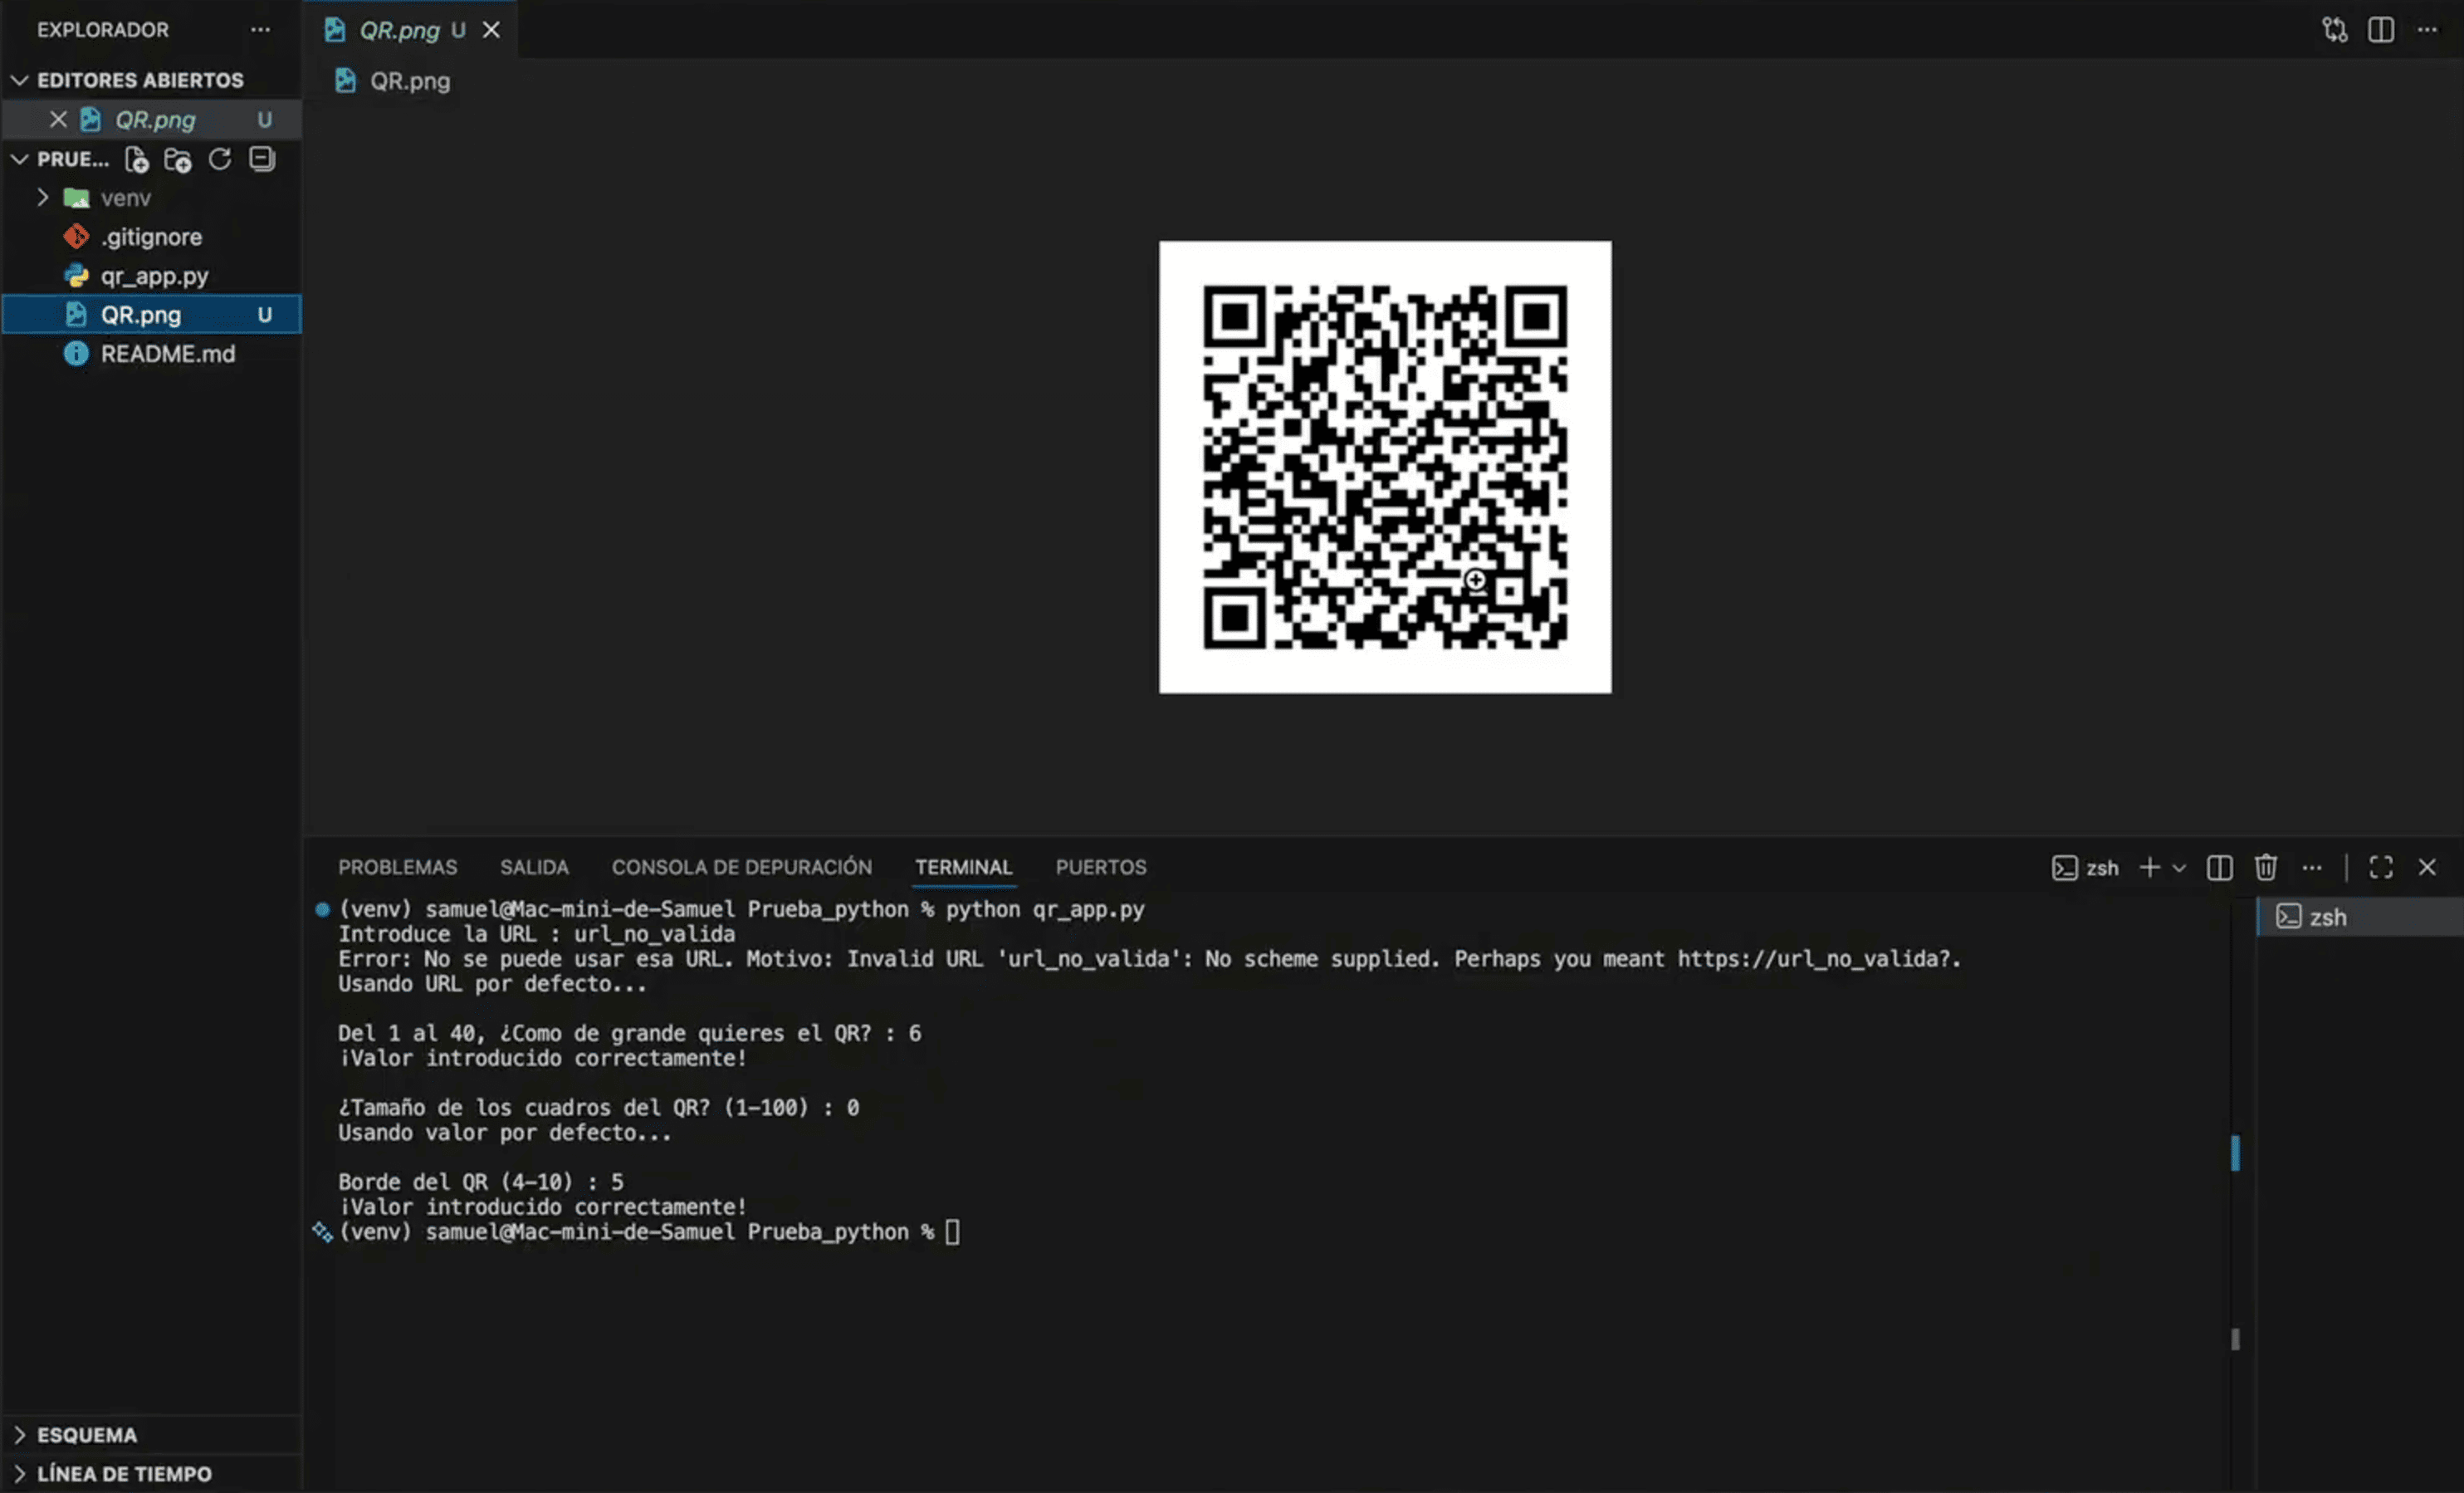Refresh the explorer file tree
Screen dimensions: 2464x1493
[220, 160]
